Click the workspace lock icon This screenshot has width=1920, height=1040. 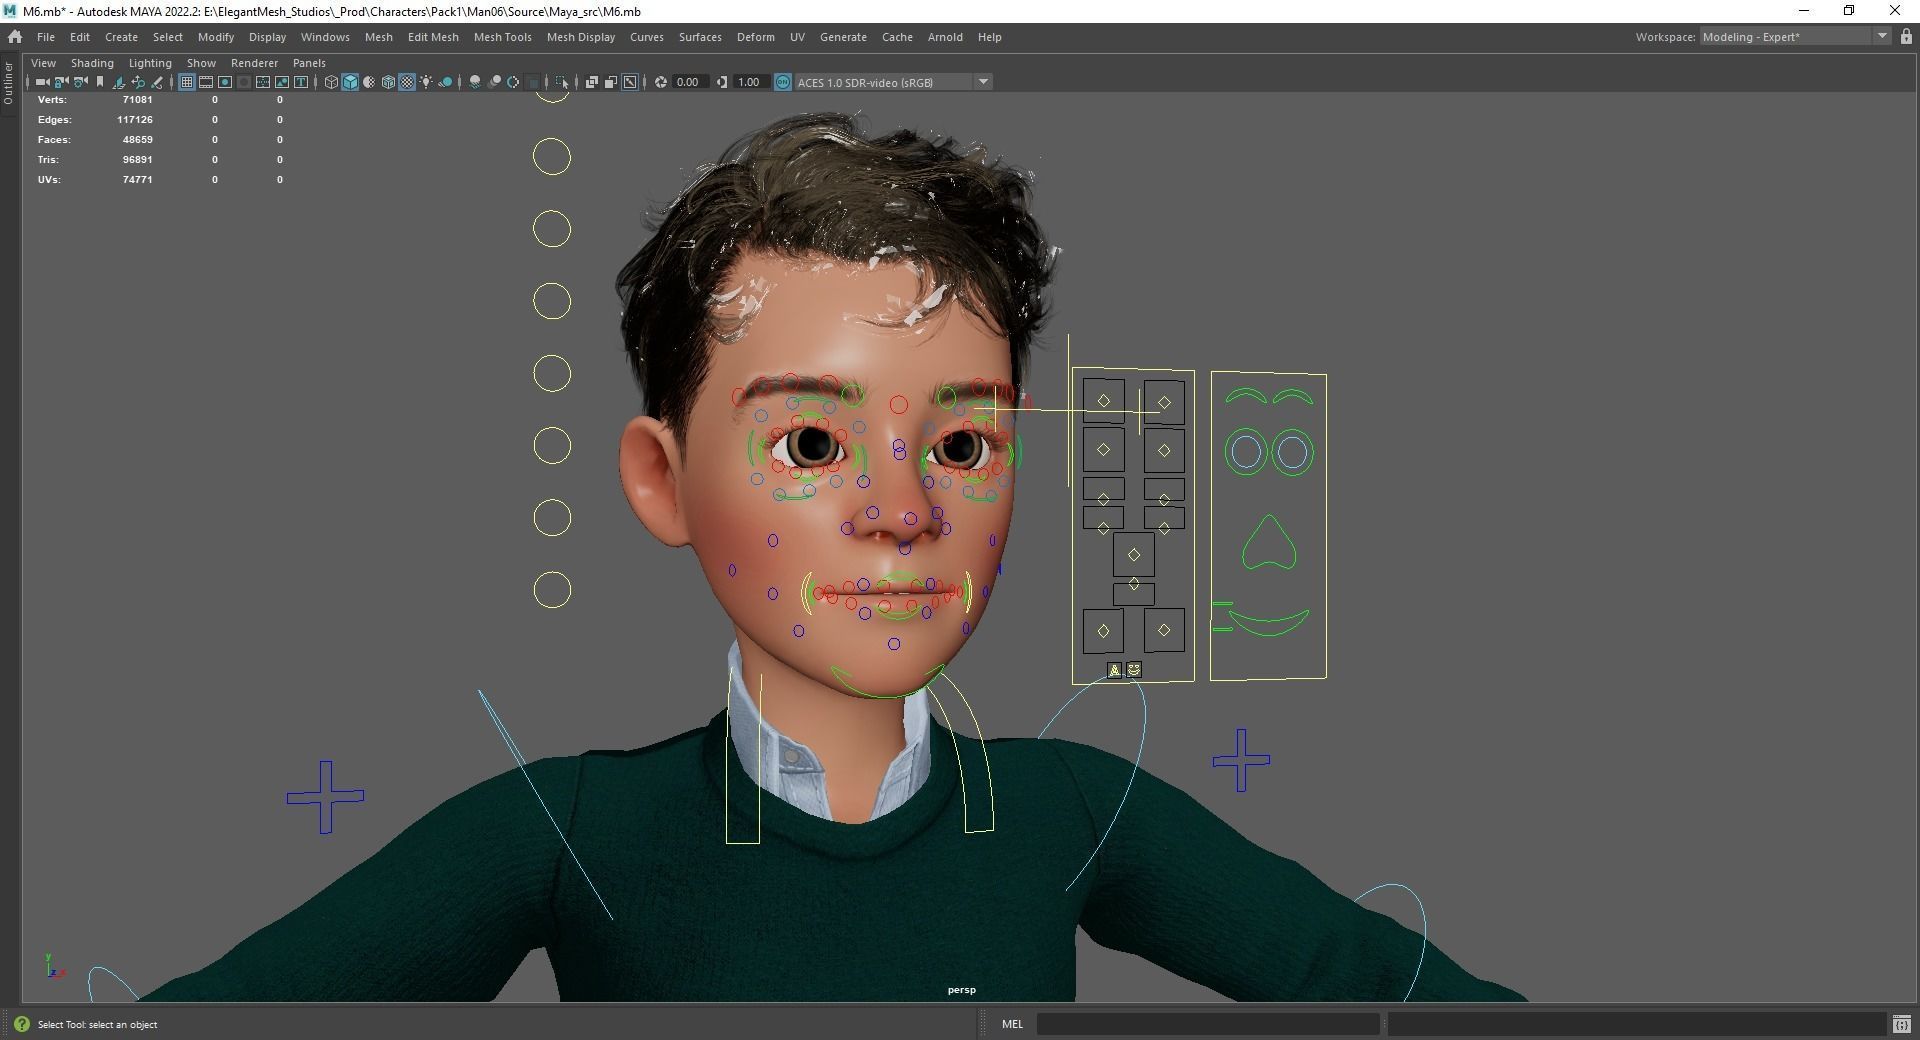[1906, 36]
